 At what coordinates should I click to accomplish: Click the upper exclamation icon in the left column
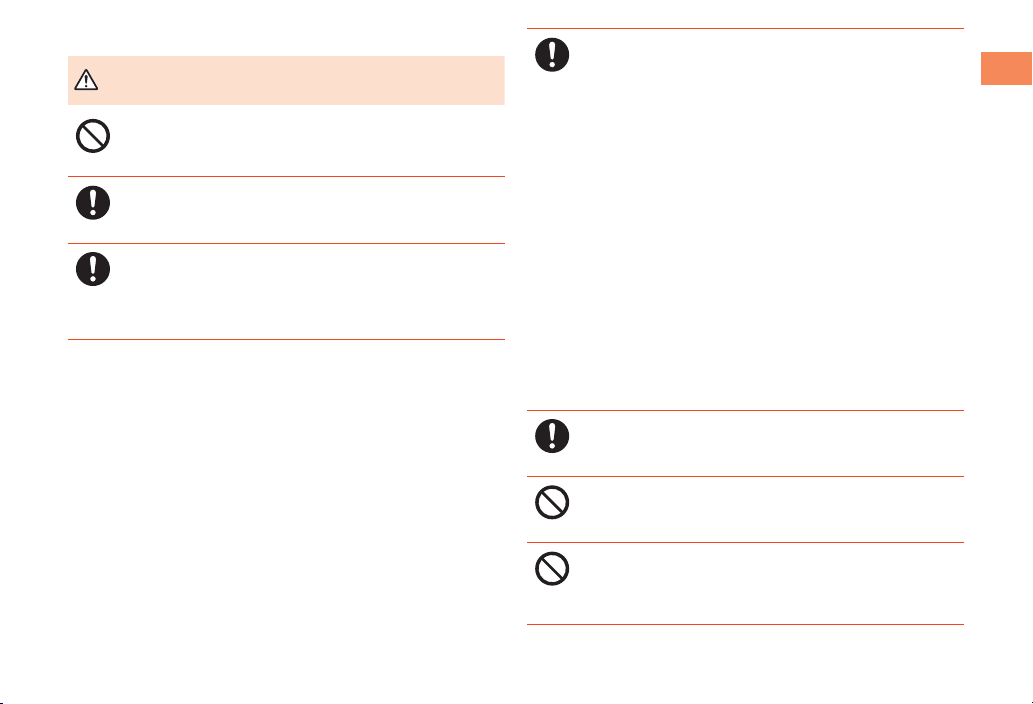[92, 204]
